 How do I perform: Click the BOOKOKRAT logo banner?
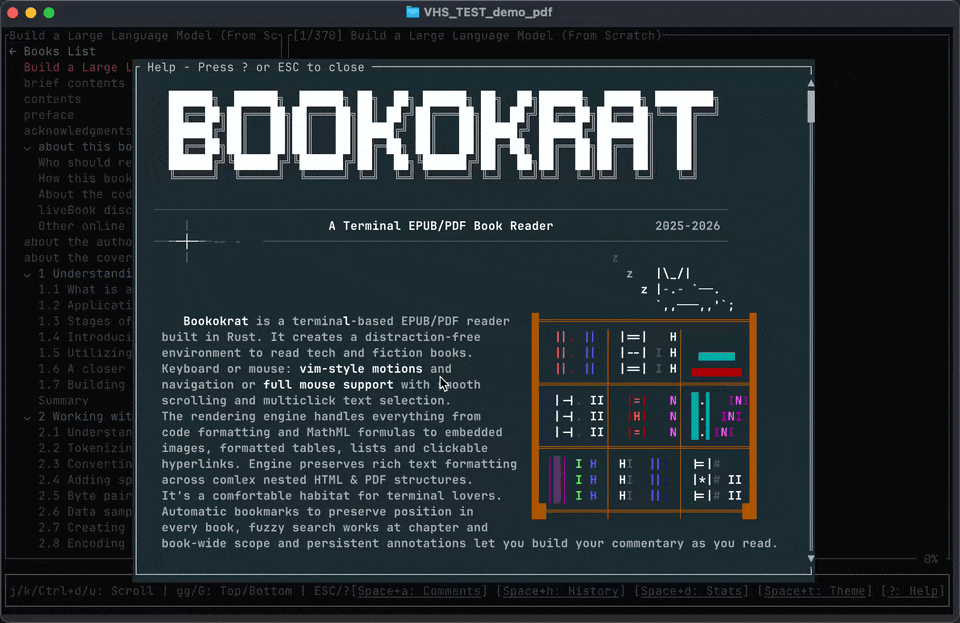click(x=442, y=135)
